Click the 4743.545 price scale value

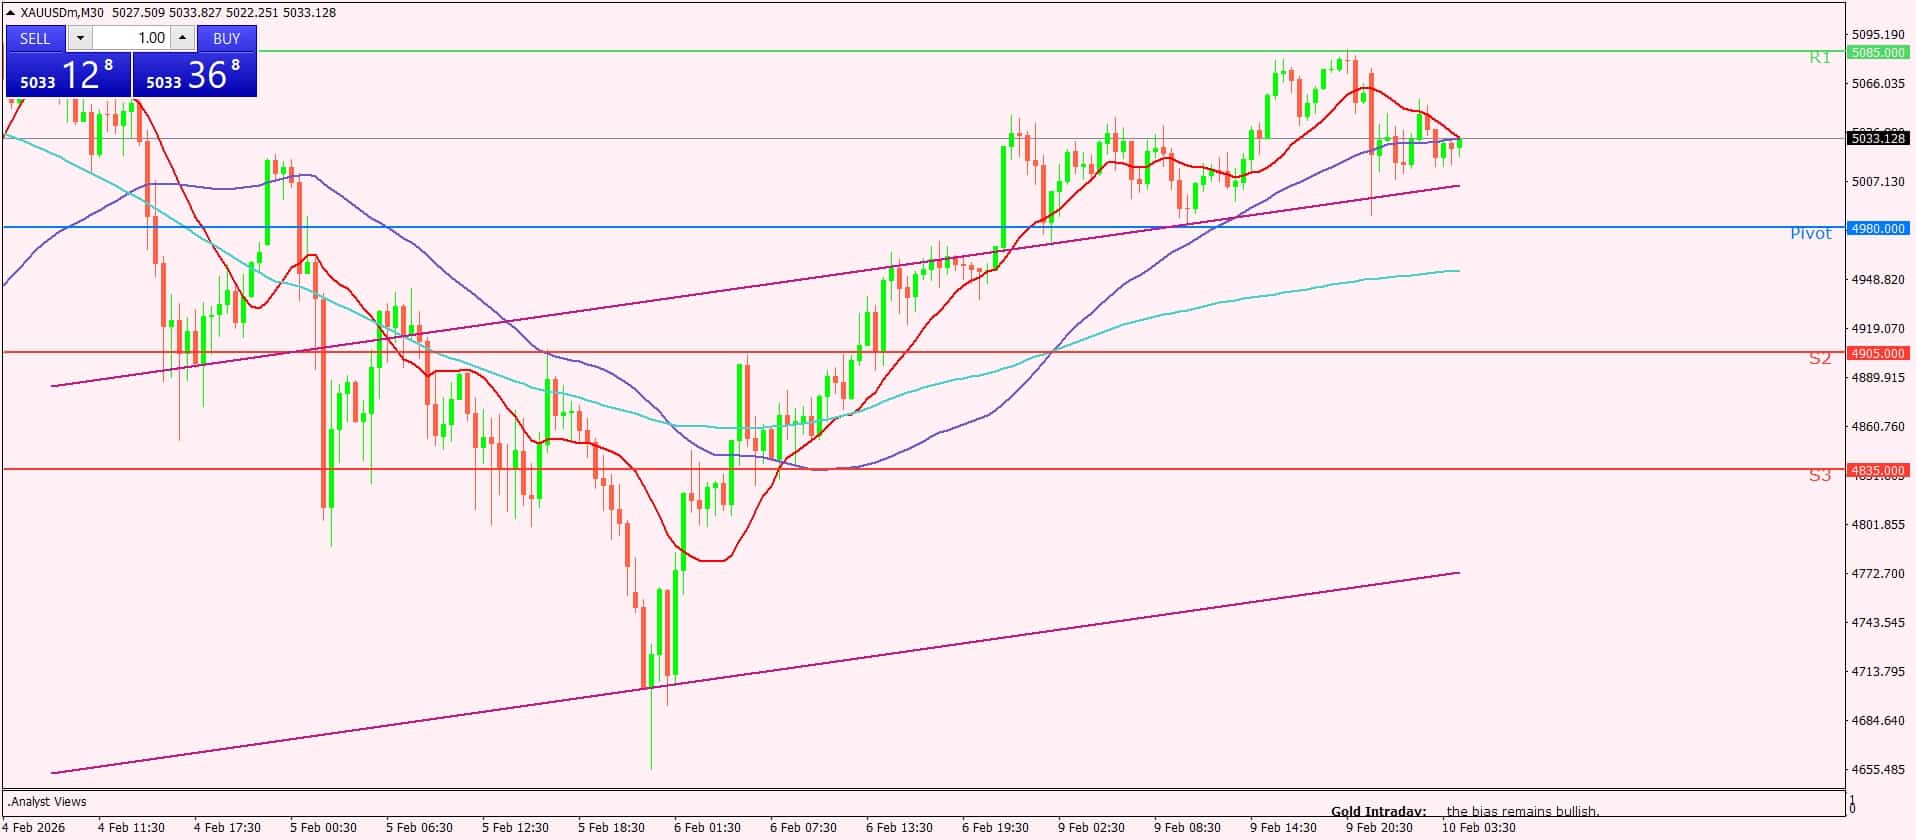[x=1878, y=622]
